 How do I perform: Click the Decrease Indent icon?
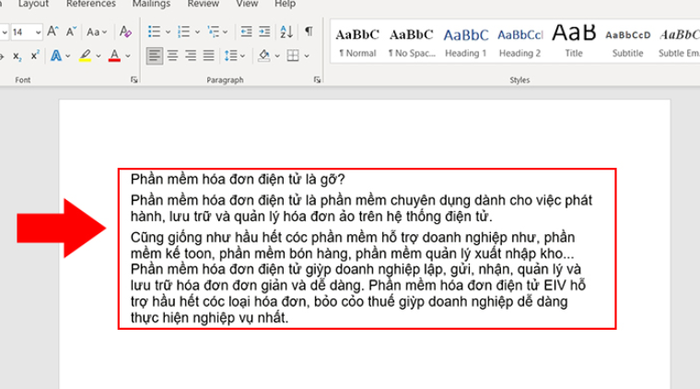[x=246, y=32]
